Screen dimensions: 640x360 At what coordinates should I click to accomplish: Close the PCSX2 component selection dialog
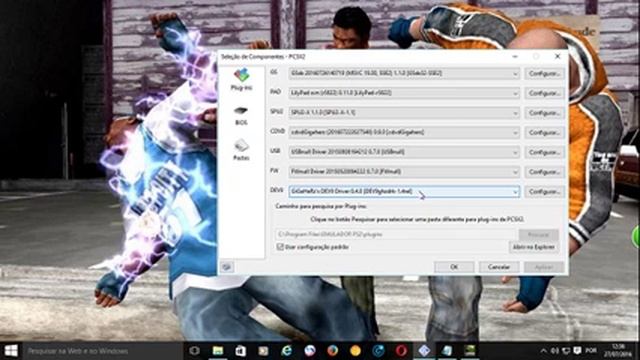tap(558, 56)
